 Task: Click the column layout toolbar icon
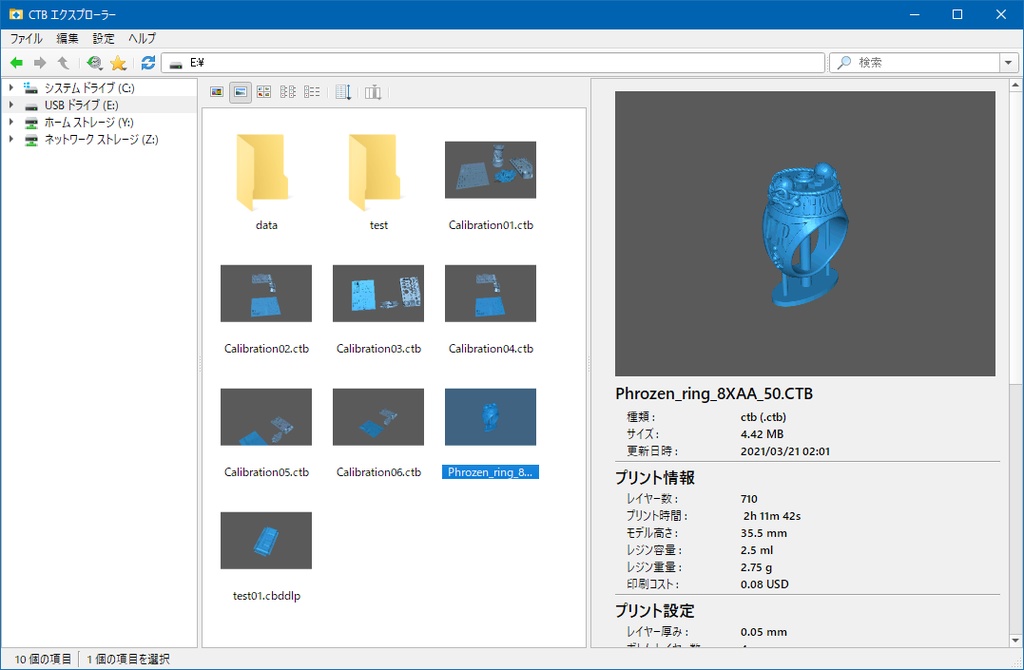373,92
